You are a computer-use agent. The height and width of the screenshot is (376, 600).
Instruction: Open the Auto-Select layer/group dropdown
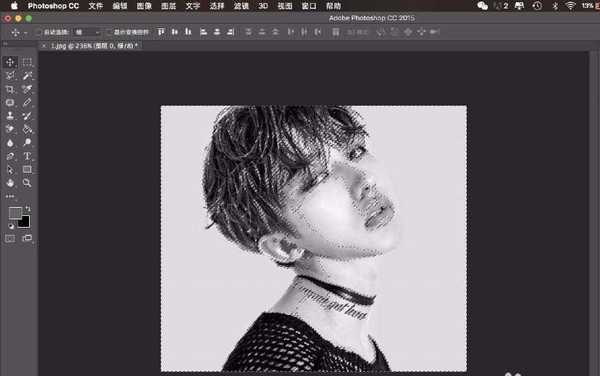[87, 32]
